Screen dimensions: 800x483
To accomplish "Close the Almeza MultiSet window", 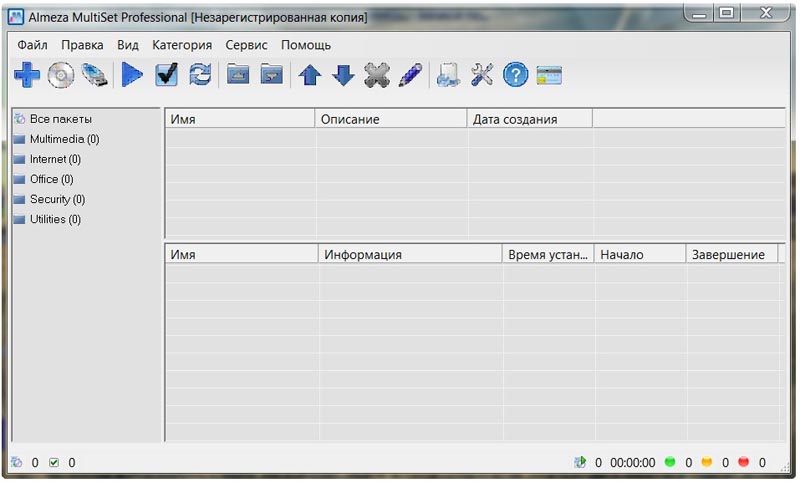I will point(765,13).
